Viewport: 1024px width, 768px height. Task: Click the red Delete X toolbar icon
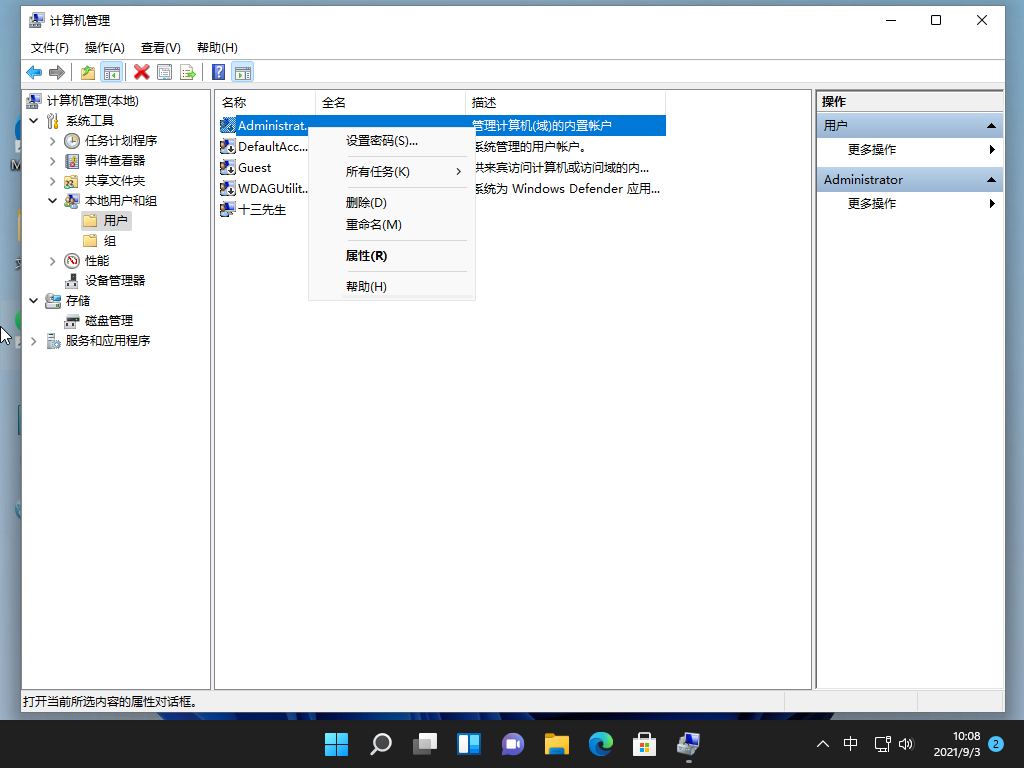click(x=142, y=72)
